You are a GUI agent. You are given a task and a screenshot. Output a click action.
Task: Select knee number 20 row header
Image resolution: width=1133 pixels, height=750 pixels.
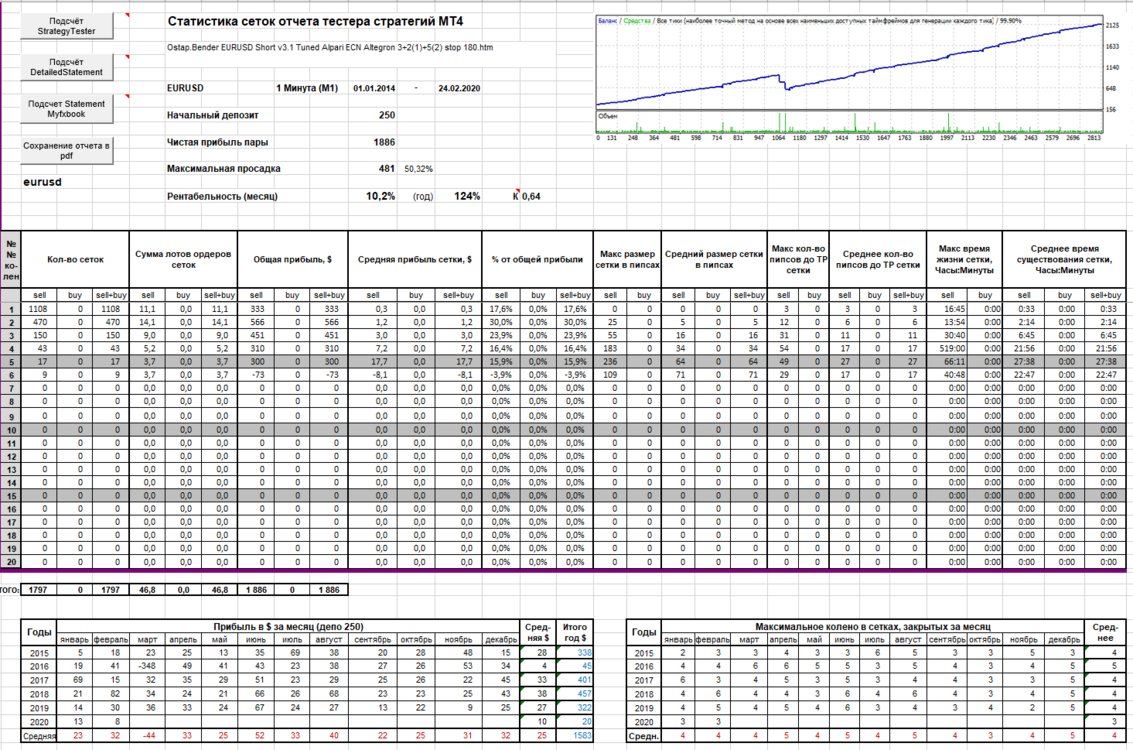coord(11,562)
